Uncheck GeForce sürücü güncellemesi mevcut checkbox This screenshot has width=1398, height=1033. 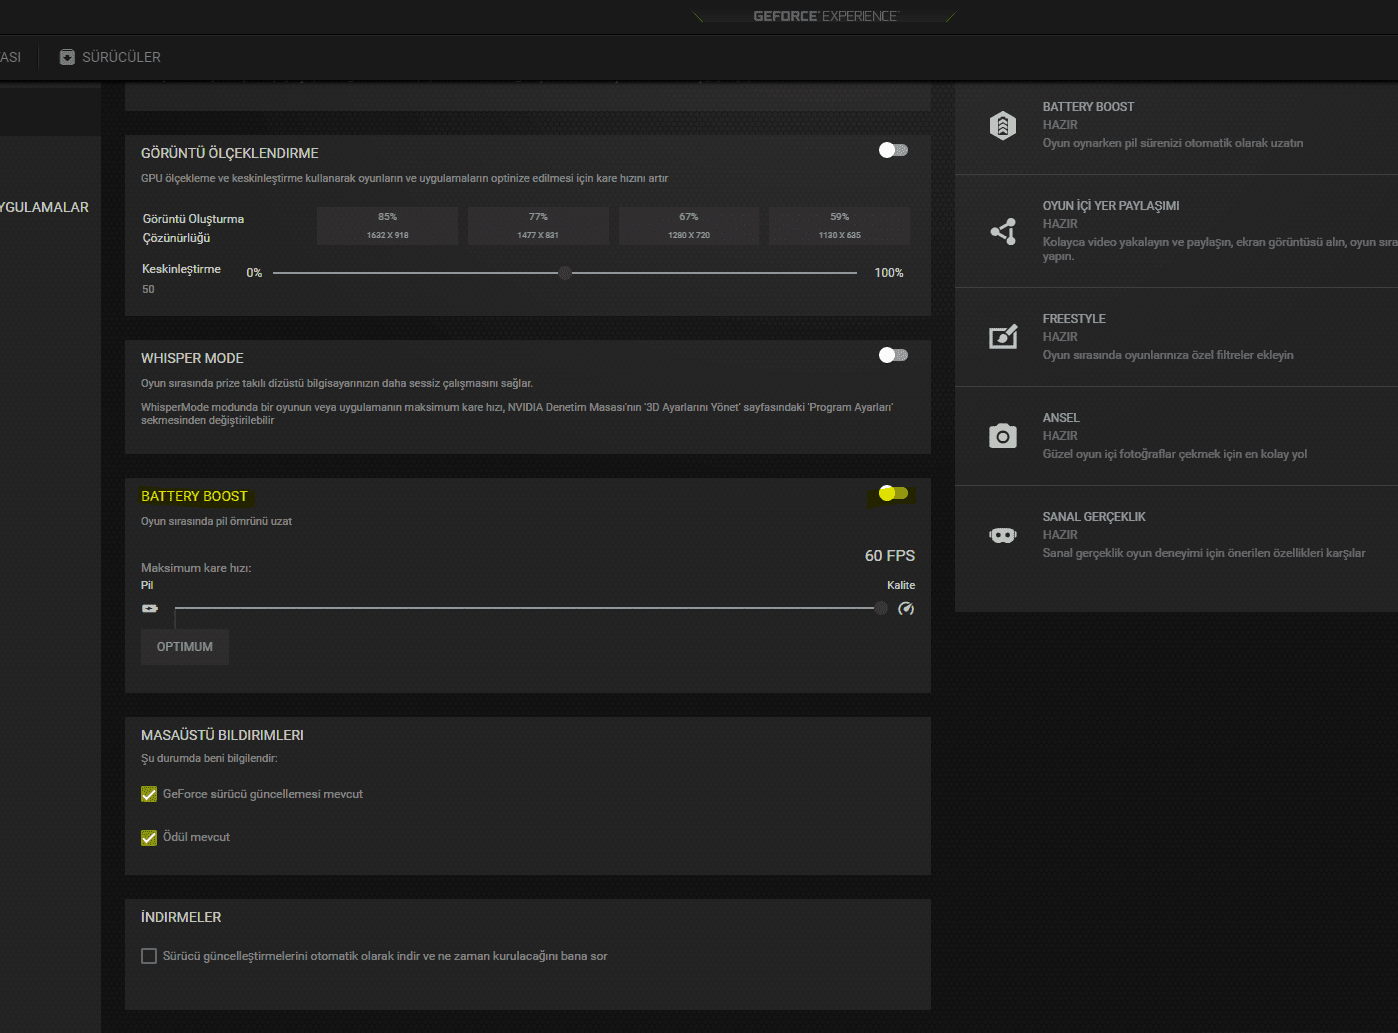149,794
